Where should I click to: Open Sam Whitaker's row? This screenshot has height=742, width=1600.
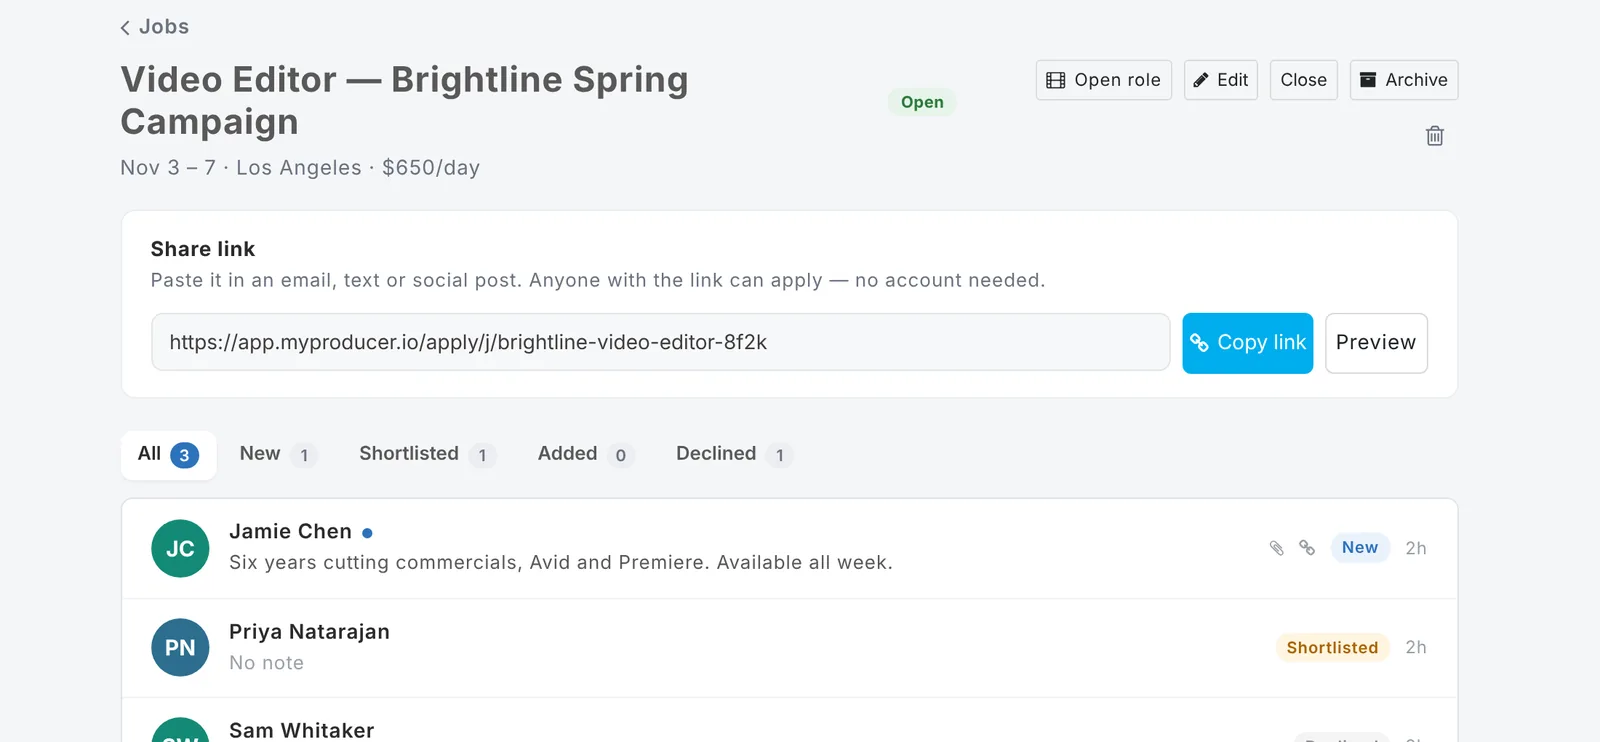[x=789, y=721]
